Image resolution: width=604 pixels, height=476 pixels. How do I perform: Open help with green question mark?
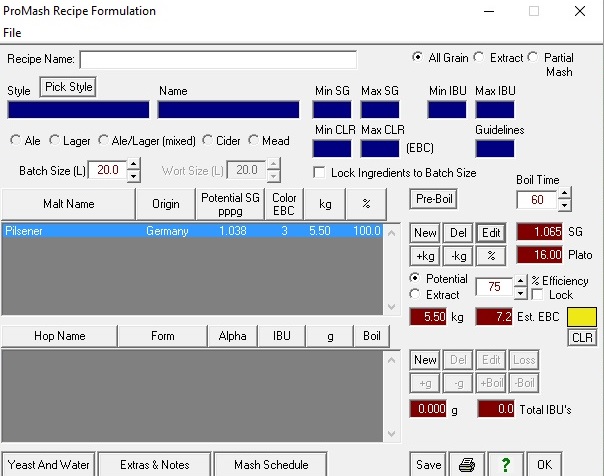pyautogui.click(x=505, y=464)
